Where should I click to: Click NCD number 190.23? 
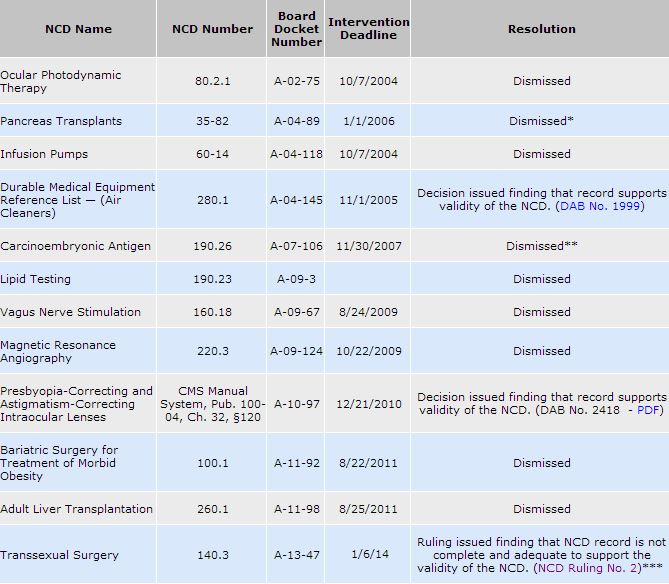click(212, 279)
